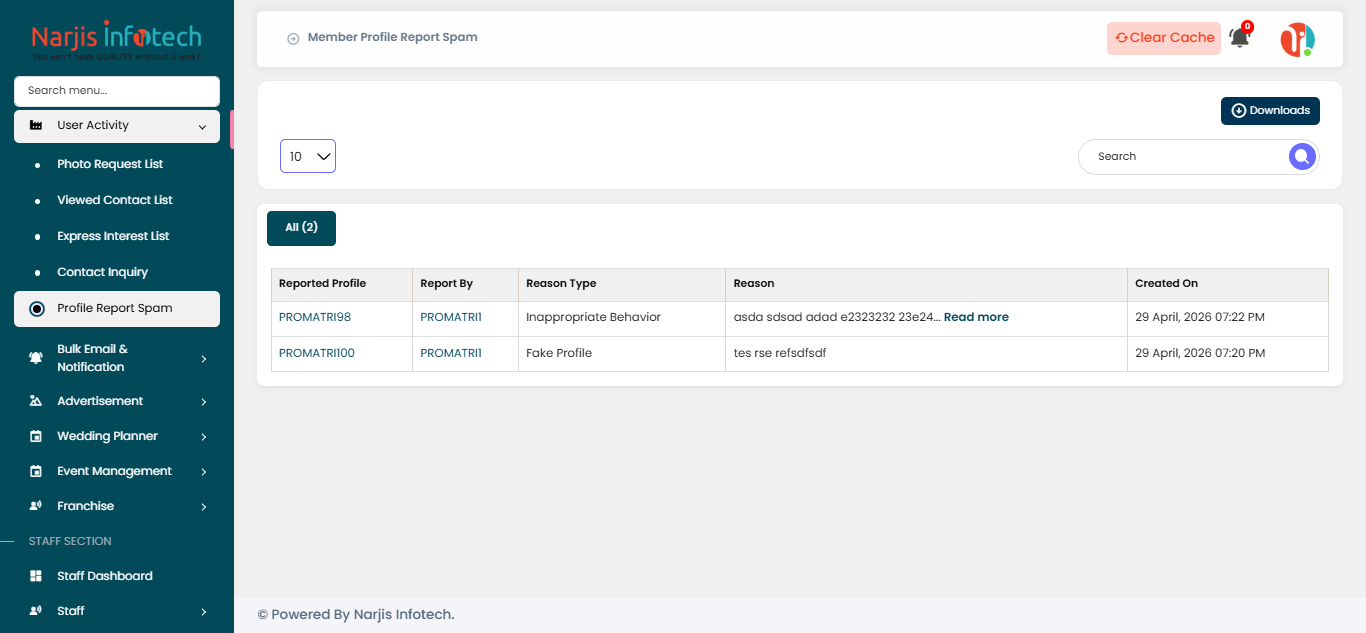Expand Bulk Email & Notification chevron
Image resolution: width=1366 pixels, height=633 pixels.
pyautogui.click(x=203, y=358)
